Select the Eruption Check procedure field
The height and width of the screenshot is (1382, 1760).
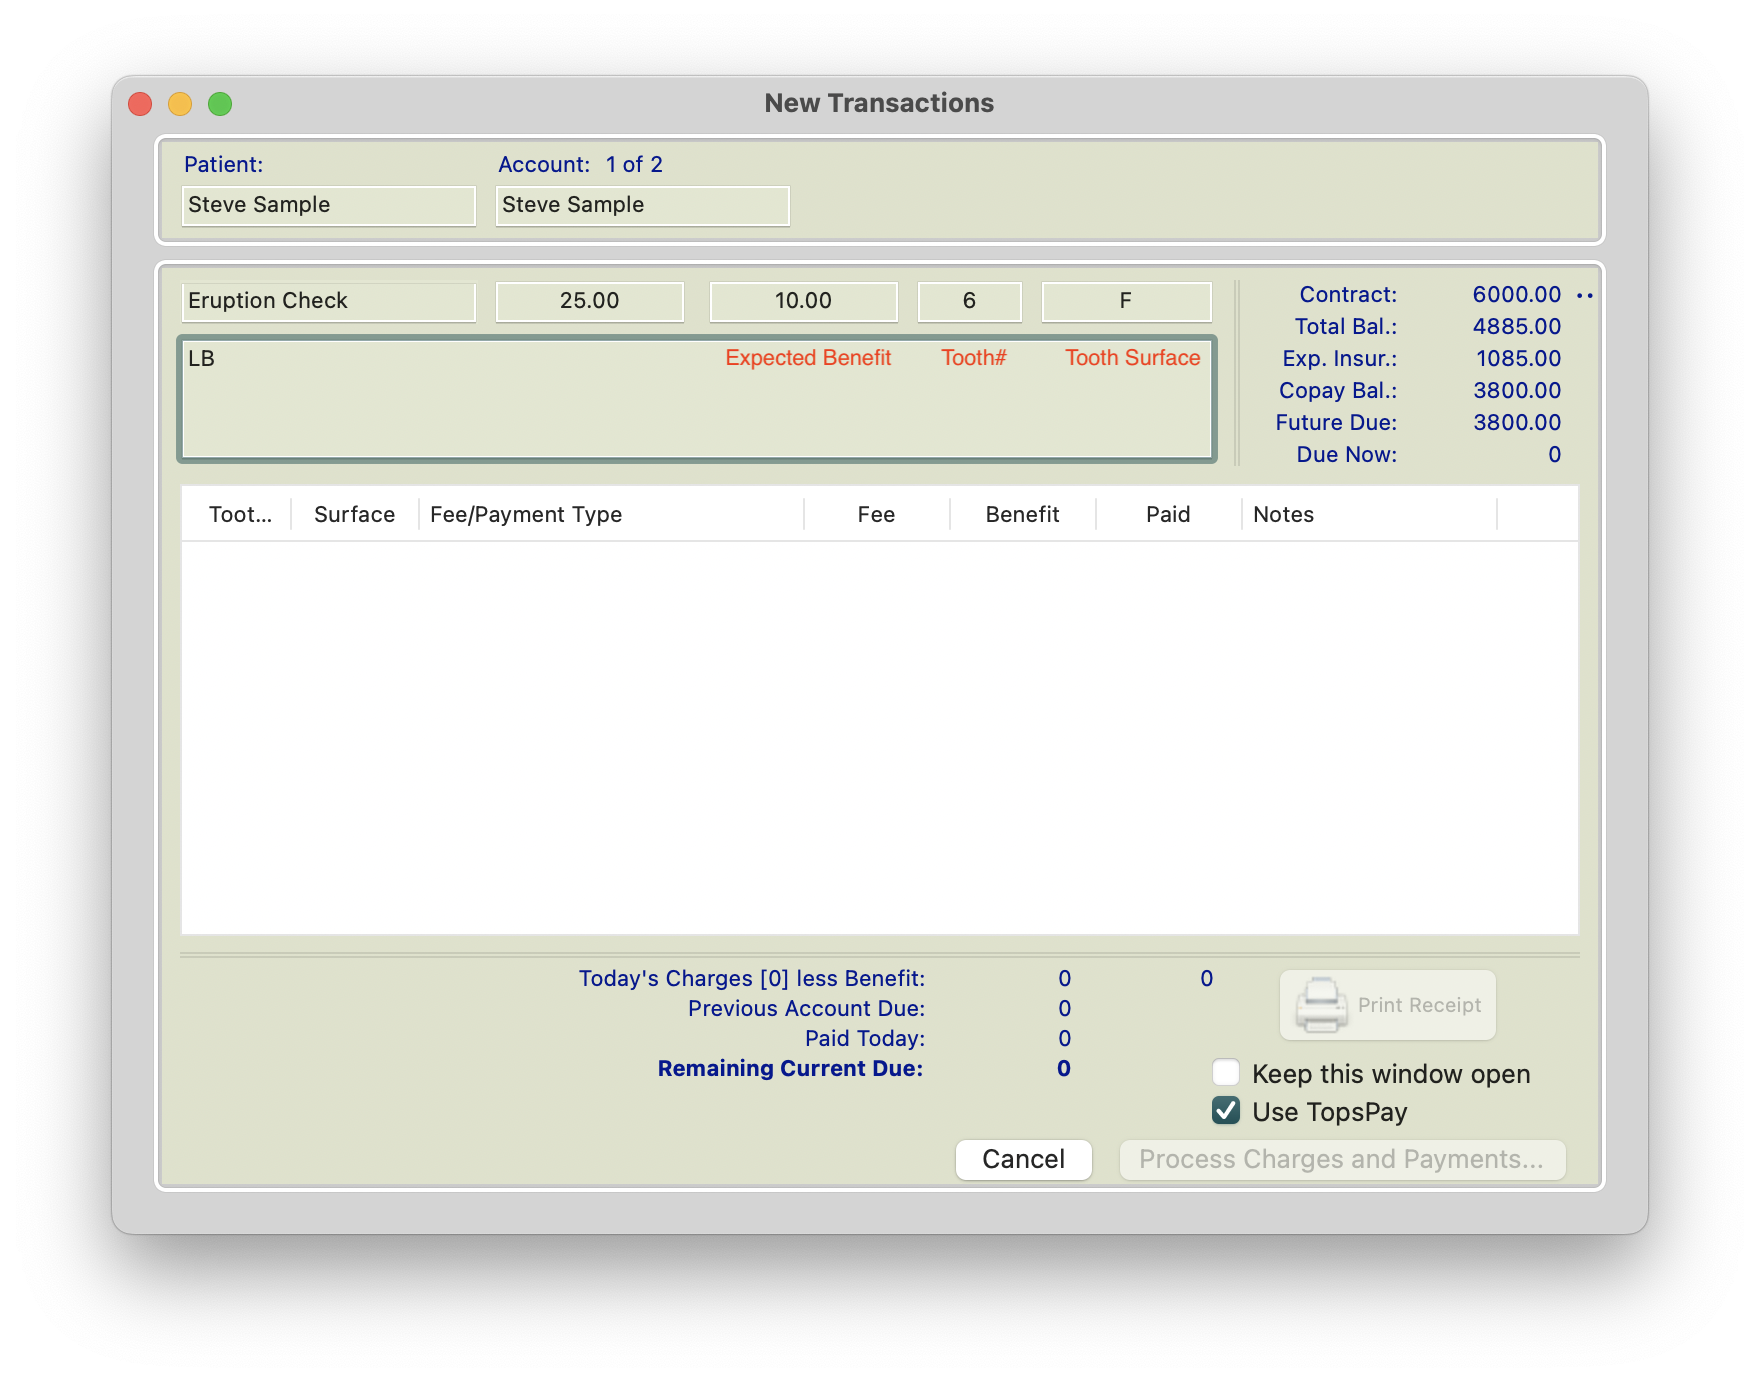coord(328,301)
